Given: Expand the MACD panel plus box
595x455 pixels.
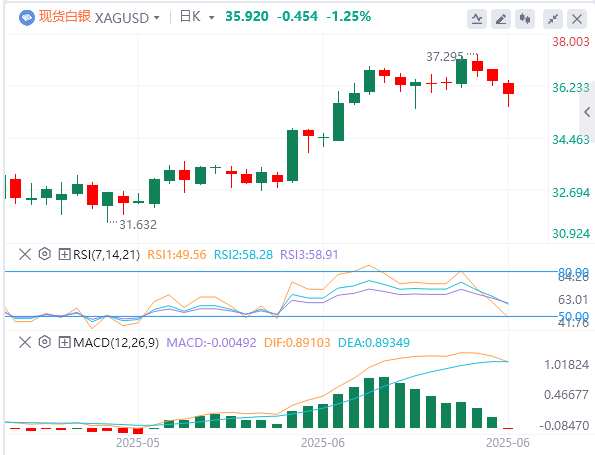Looking at the screenshot, I should (x=65, y=343).
